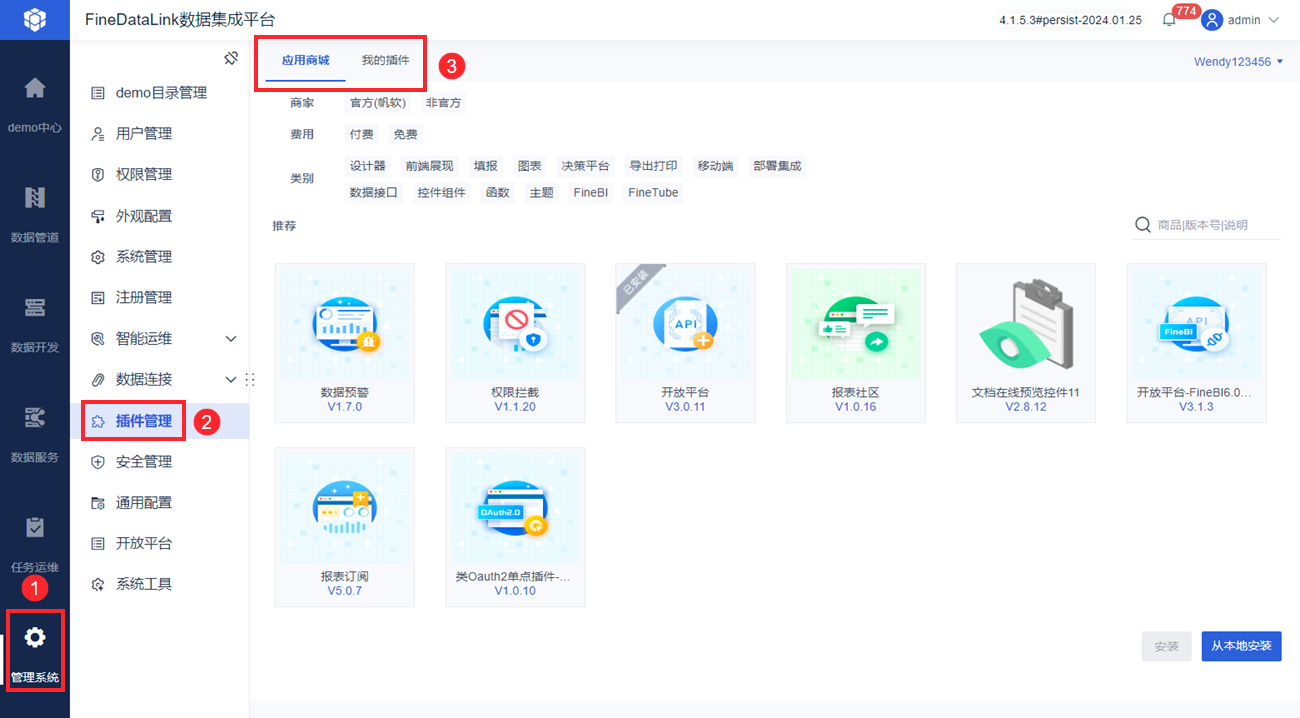Viewport: 1300px width, 718px height.
Task: Open the 数据管道 sidebar icon
Action: 35,198
